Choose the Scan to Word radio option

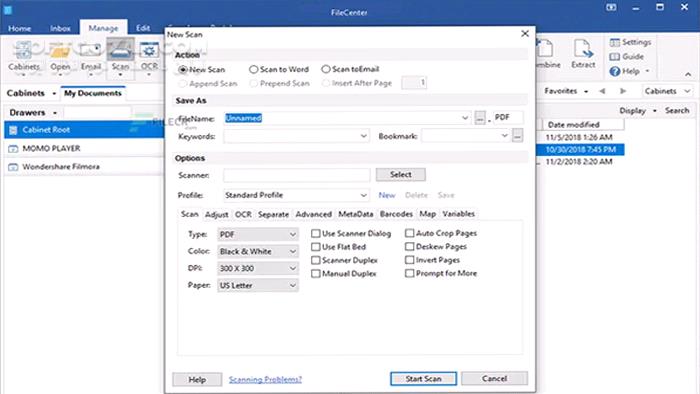pyautogui.click(x=254, y=69)
